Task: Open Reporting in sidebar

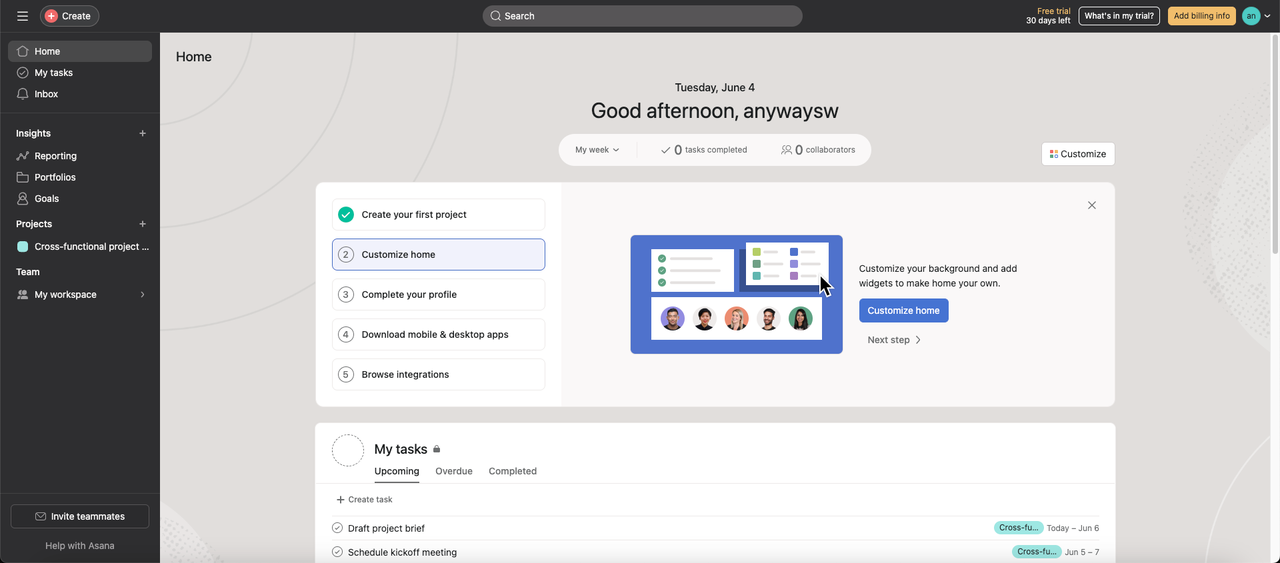Action: tap(80, 156)
